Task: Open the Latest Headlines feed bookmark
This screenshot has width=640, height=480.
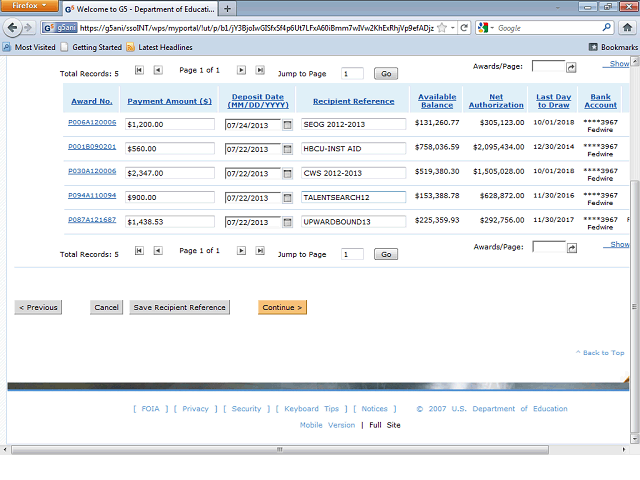Action: click(160, 47)
